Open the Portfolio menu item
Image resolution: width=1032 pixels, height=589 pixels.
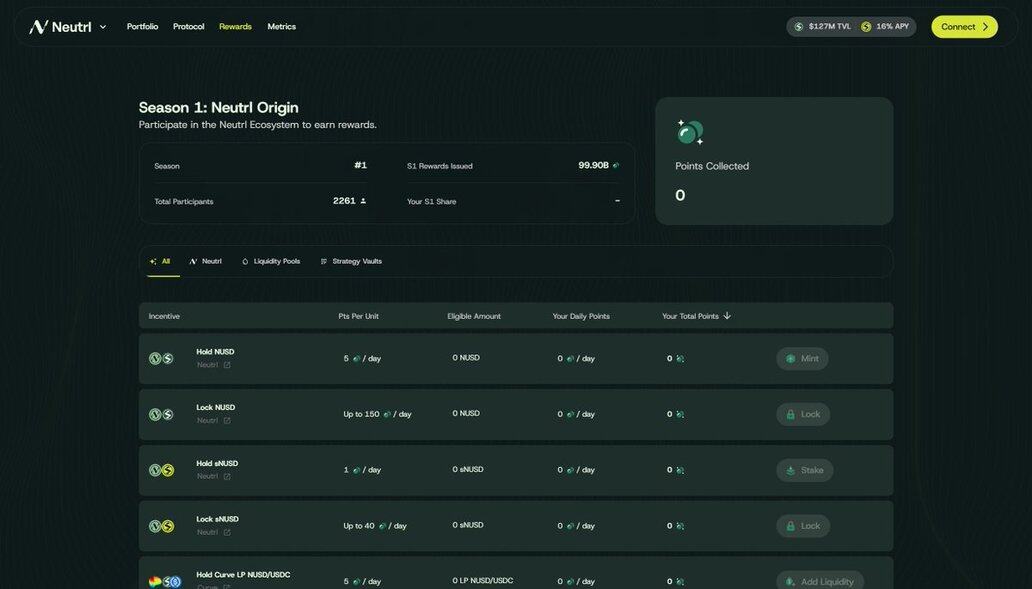[x=142, y=27]
